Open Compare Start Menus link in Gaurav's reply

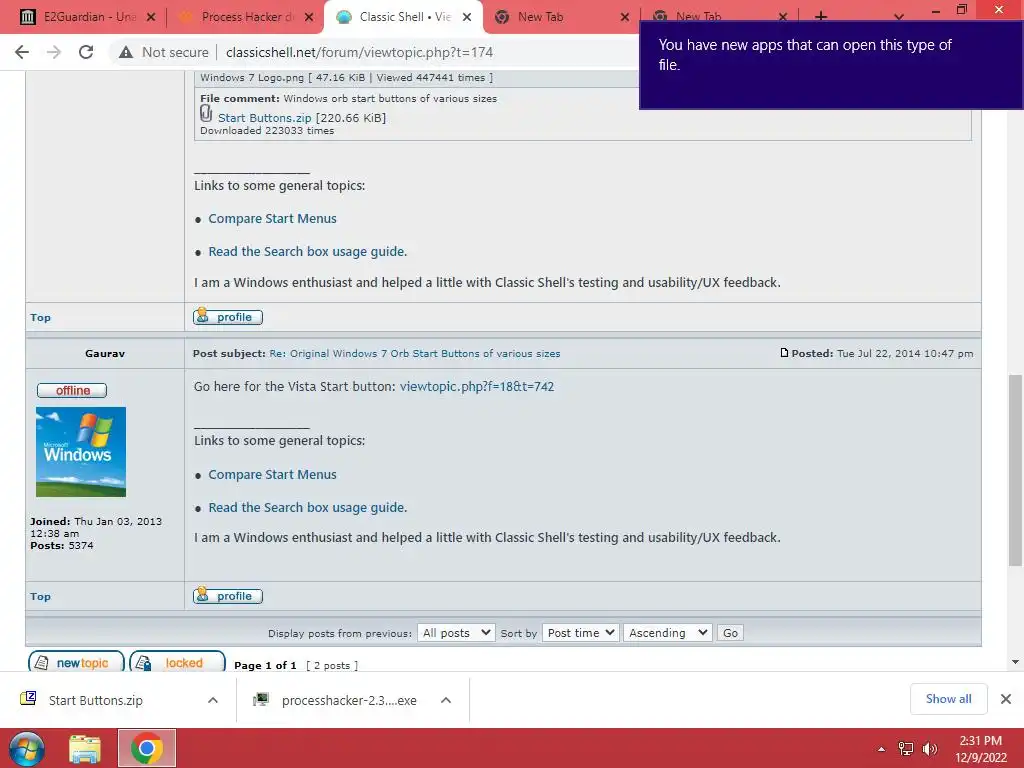(272, 475)
